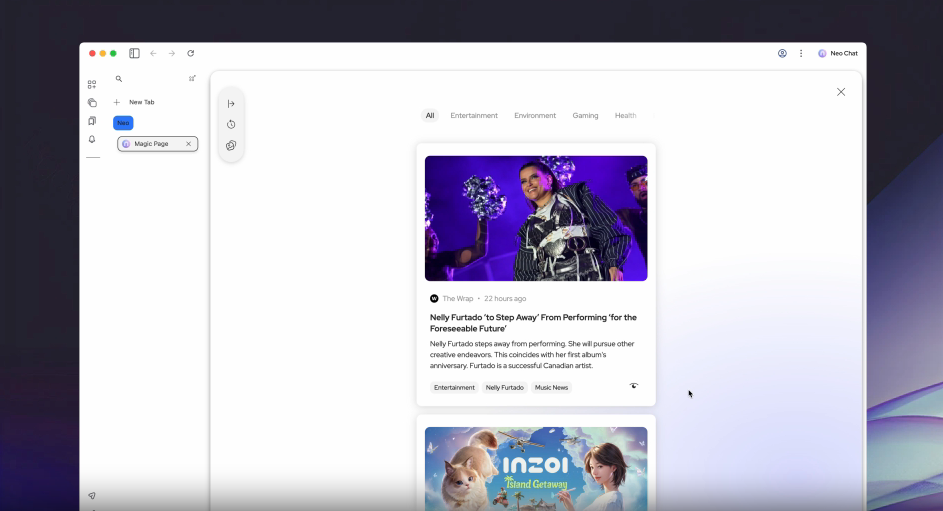Click the history clock icon in floating toolbar
Image resolution: width=943 pixels, height=511 pixels.
[231, 125]
